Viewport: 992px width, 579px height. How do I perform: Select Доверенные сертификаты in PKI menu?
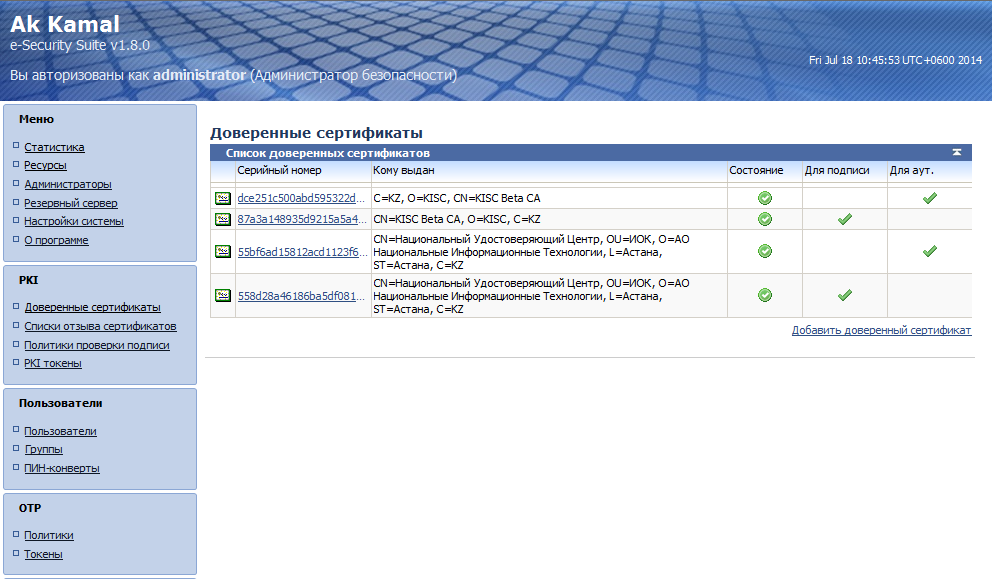92,307
